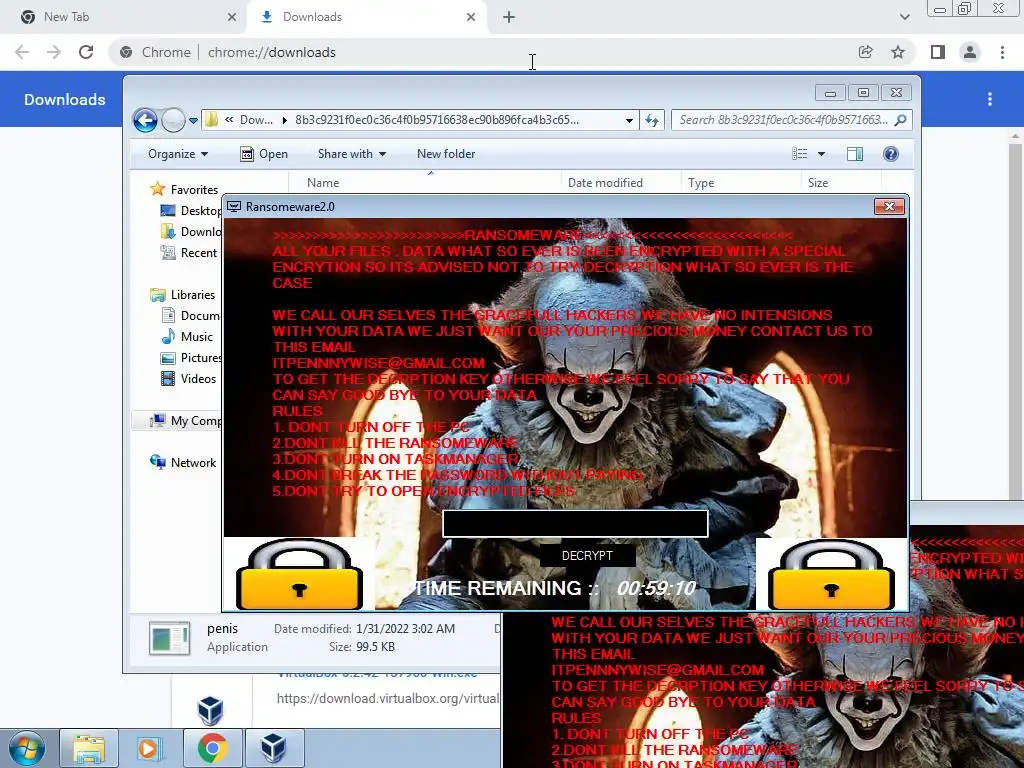Click the VirtualBox file icon in downloads list
This screenshot has width=1024, height=768.
pyautogui.click(x=210, y=711)
